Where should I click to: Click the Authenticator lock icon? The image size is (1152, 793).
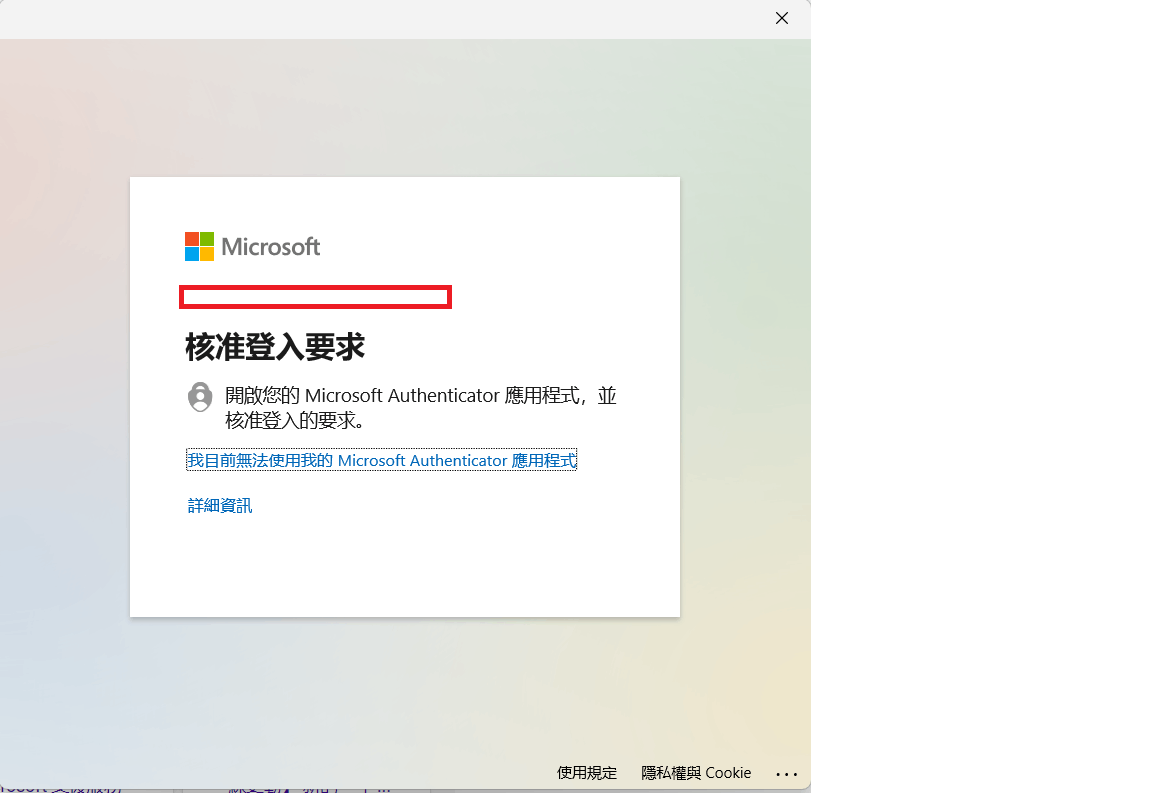point(200,397)
